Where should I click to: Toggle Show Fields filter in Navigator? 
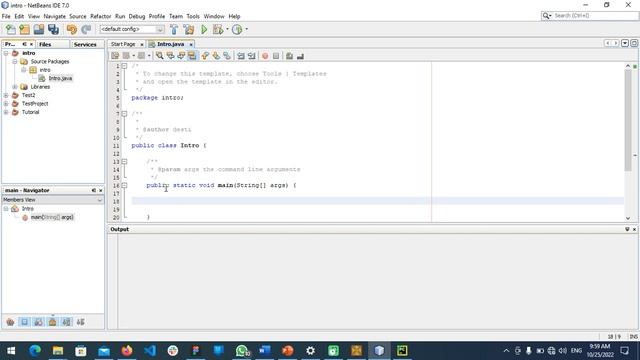click(x=24, y=322)
